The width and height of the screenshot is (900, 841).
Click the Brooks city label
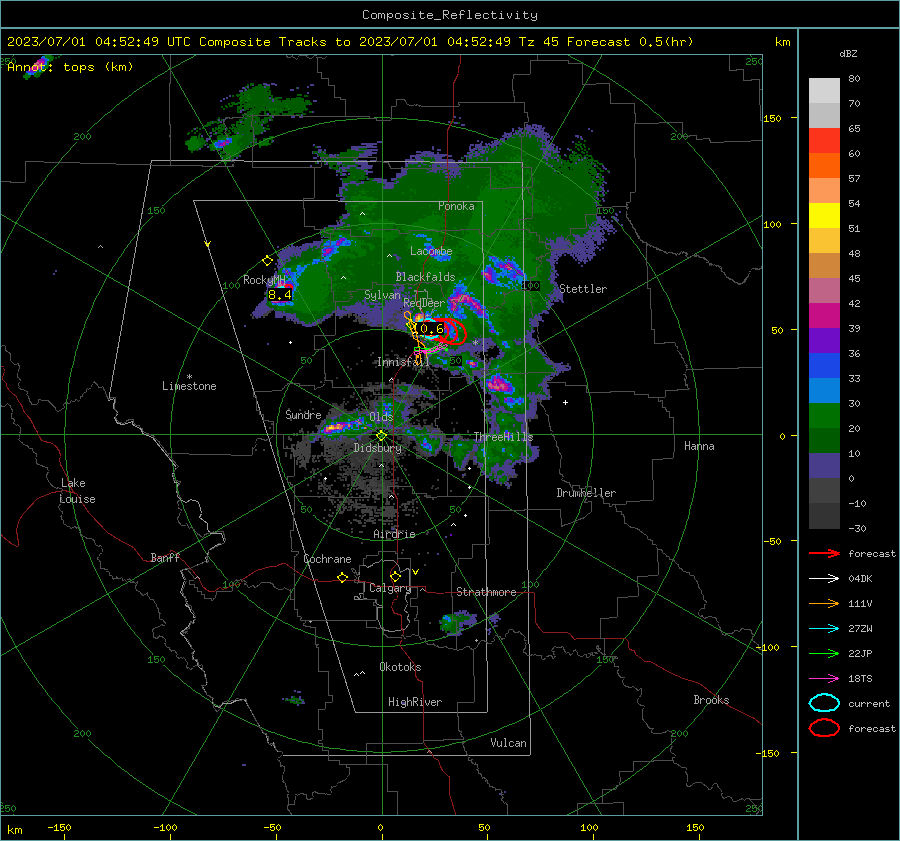(x=711, y=700)
